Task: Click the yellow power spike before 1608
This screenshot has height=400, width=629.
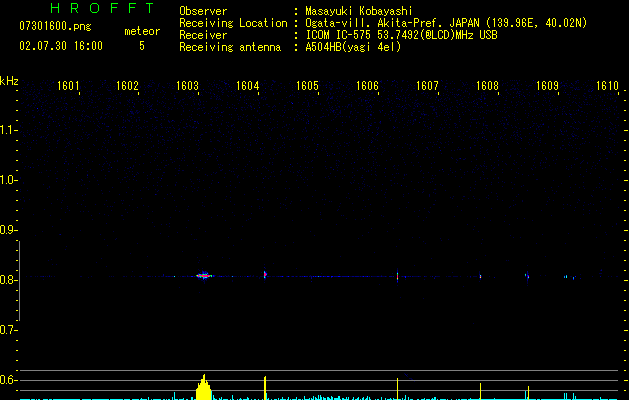Action: [x=480, y=391]
